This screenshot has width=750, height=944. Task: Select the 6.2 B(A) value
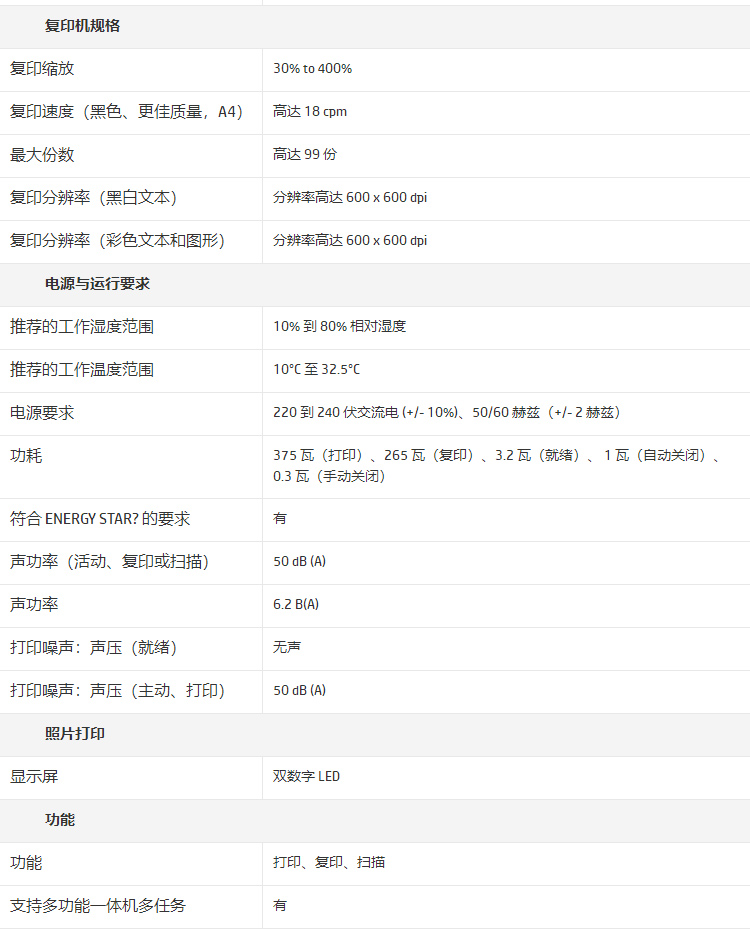296,605
